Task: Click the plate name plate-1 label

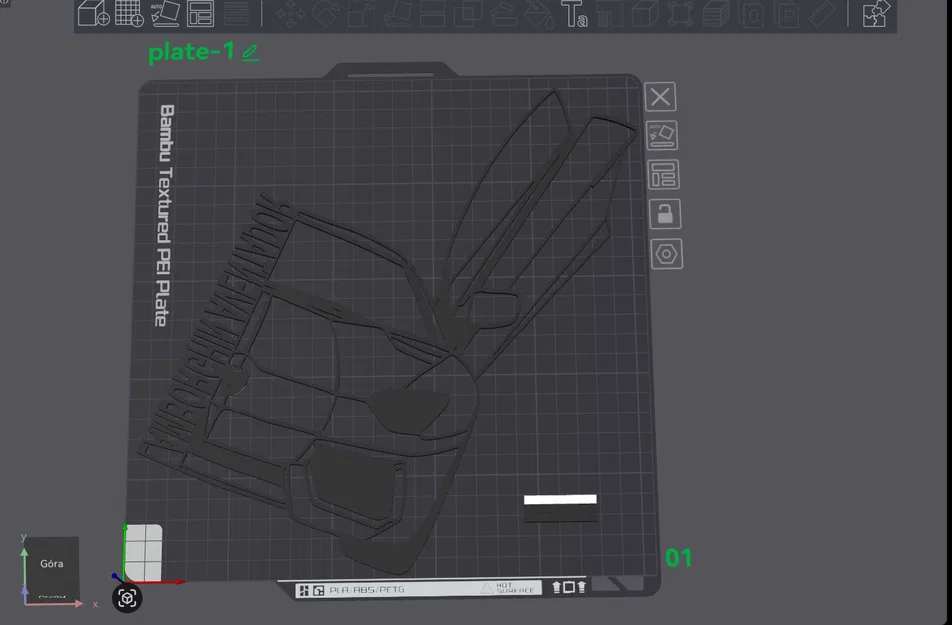Action: click(193, 52)
